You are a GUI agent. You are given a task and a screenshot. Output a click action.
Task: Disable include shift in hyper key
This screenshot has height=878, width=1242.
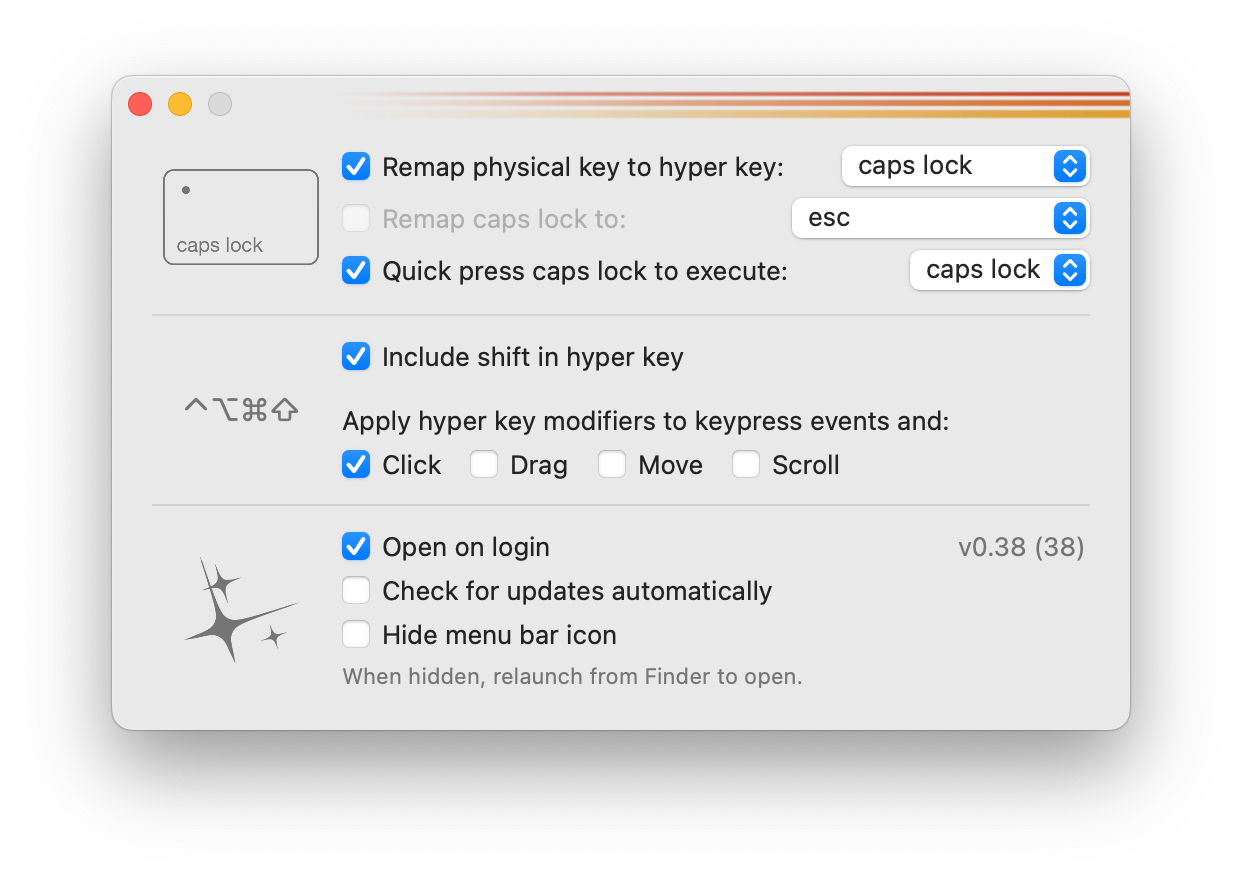tap(356, 357)
